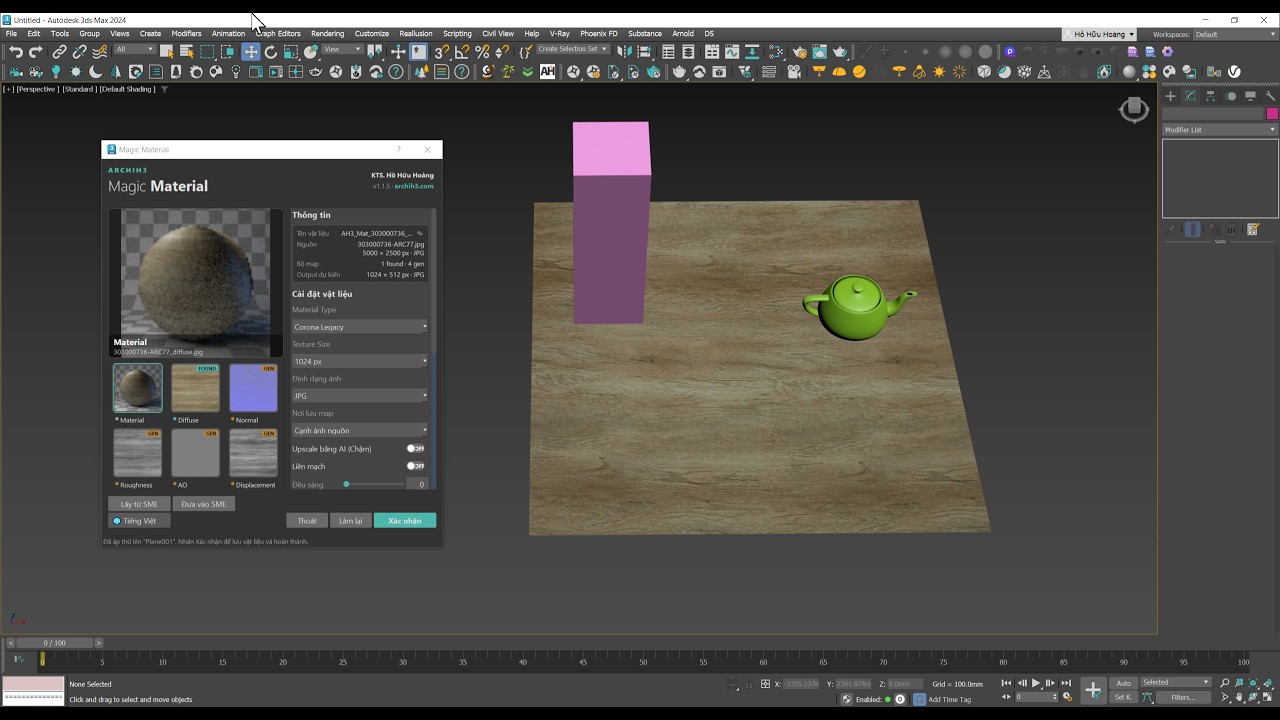This screenshot has width=1280, height=720.
Task: Open the selection filter All dropdown
Action: point(134,49)
